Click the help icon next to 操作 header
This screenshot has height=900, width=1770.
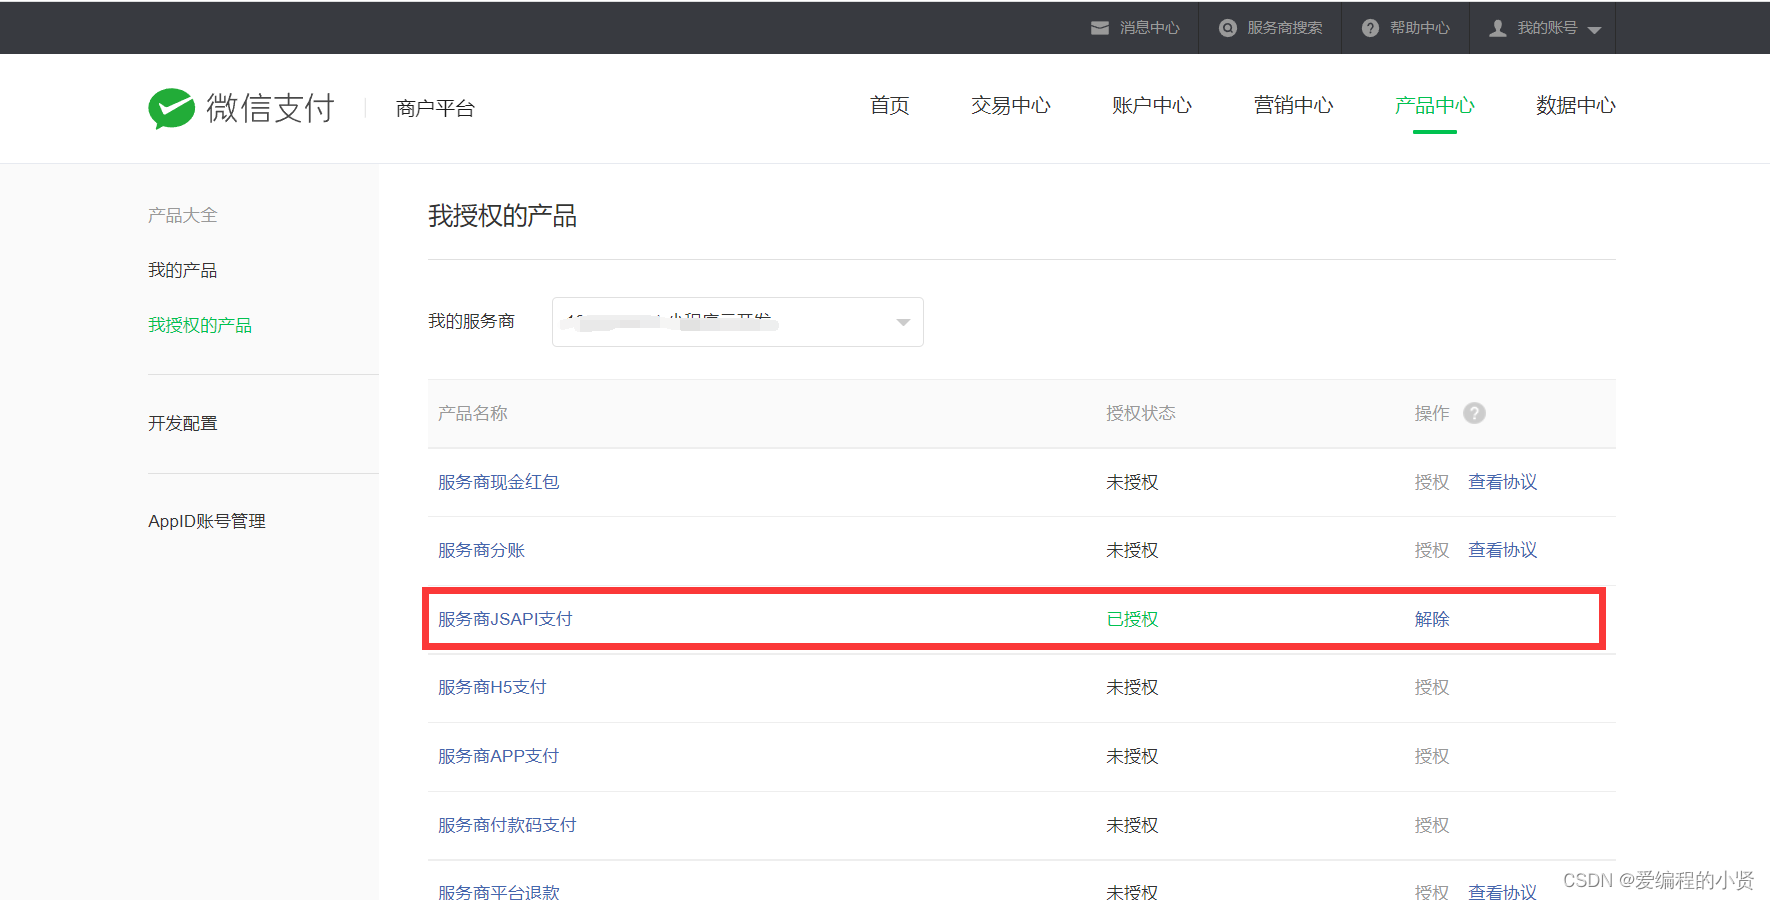coord(1474,413)
